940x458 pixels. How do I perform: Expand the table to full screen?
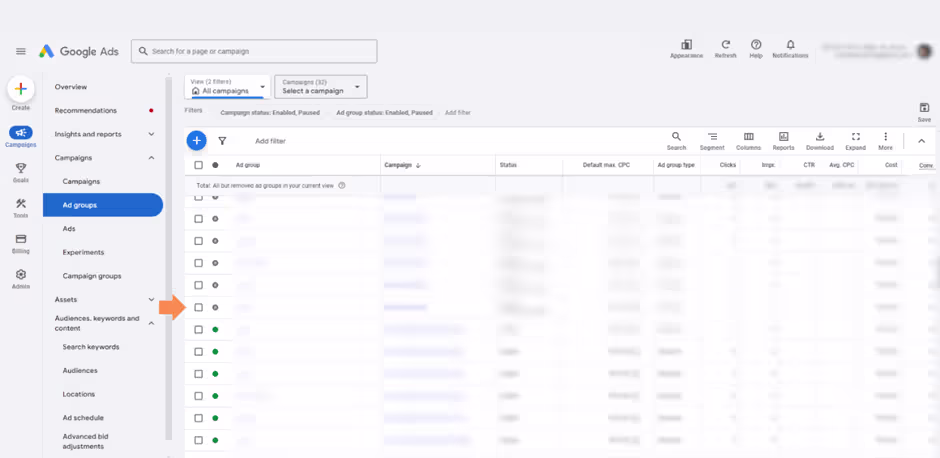[x=855, y=140]
